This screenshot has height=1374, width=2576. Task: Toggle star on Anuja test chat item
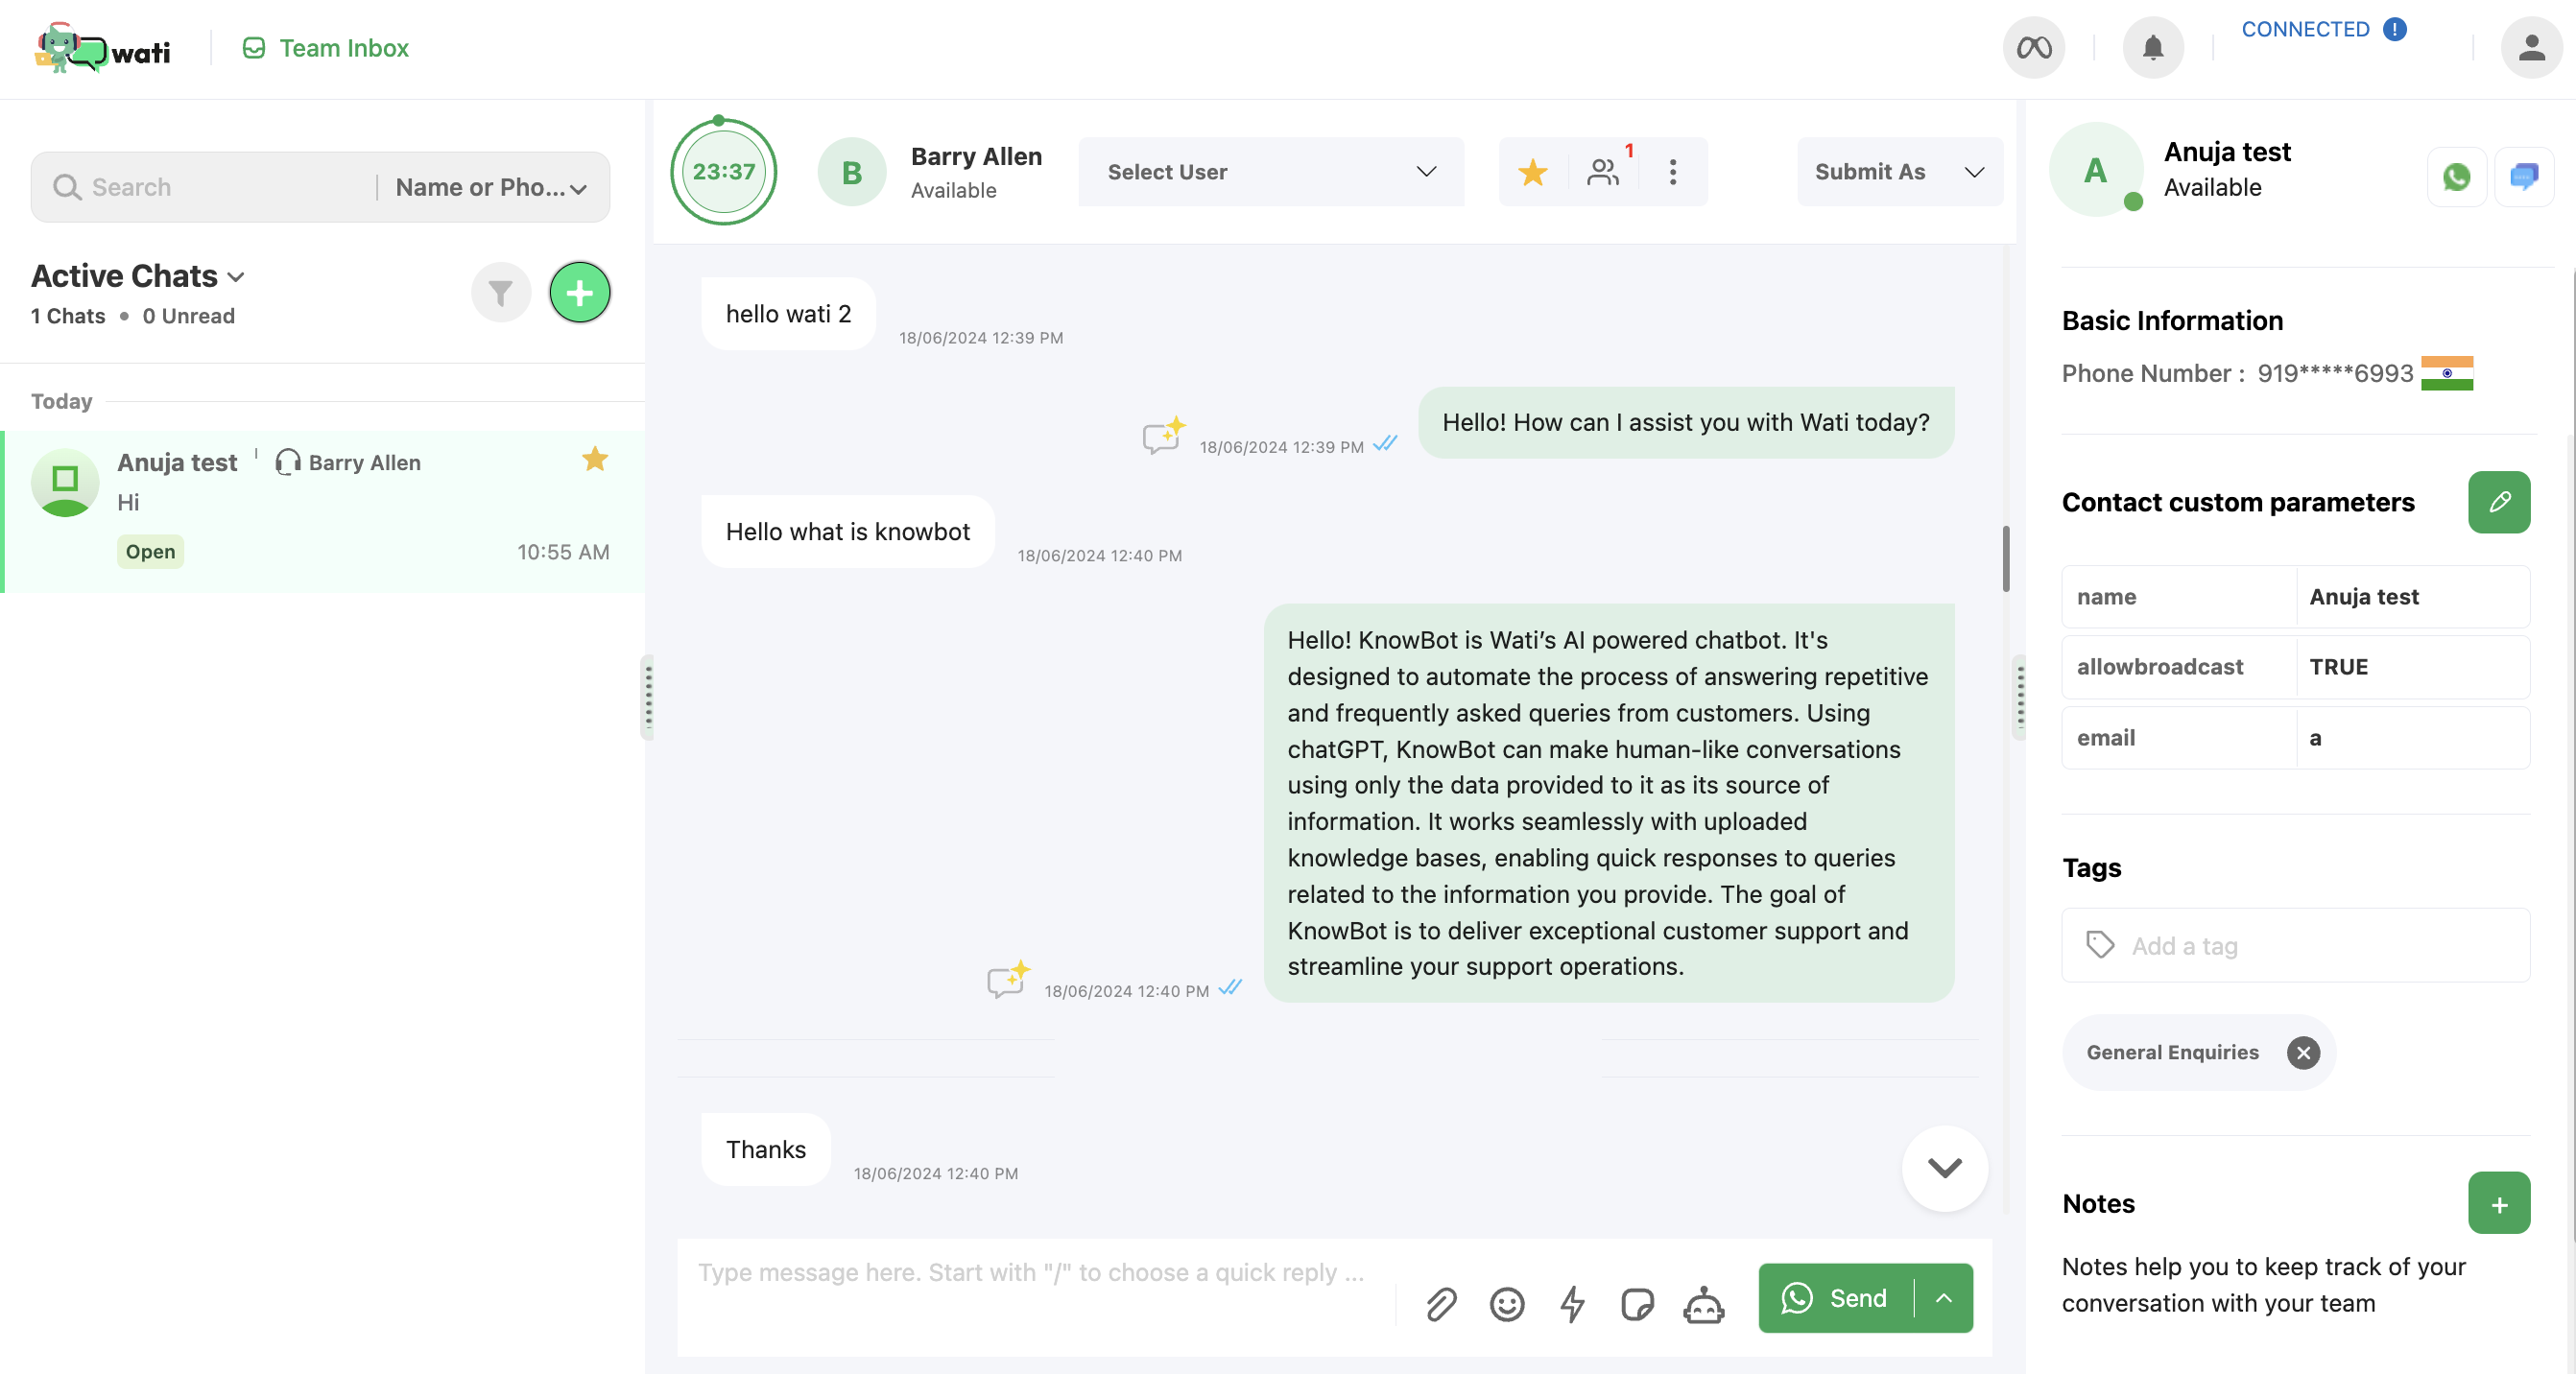pos(595,459)
